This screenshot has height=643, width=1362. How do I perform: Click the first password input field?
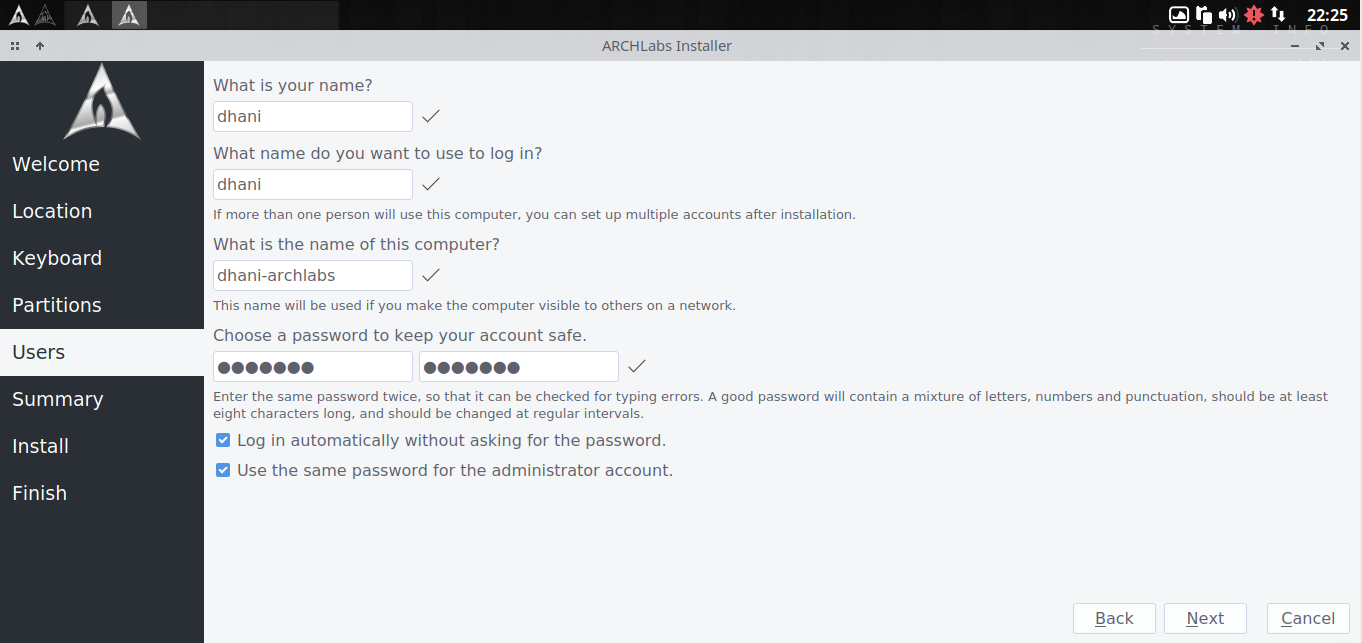313,366
